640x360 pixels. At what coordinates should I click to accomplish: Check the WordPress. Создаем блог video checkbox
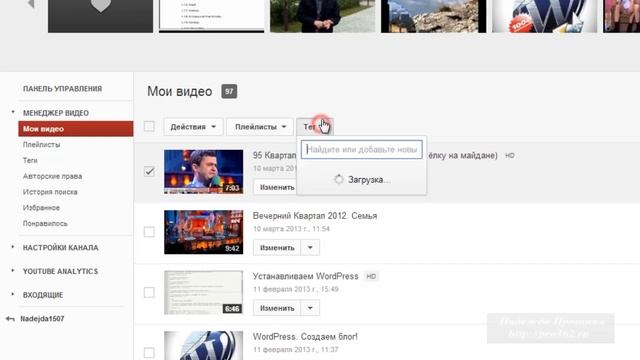(149, 353)
